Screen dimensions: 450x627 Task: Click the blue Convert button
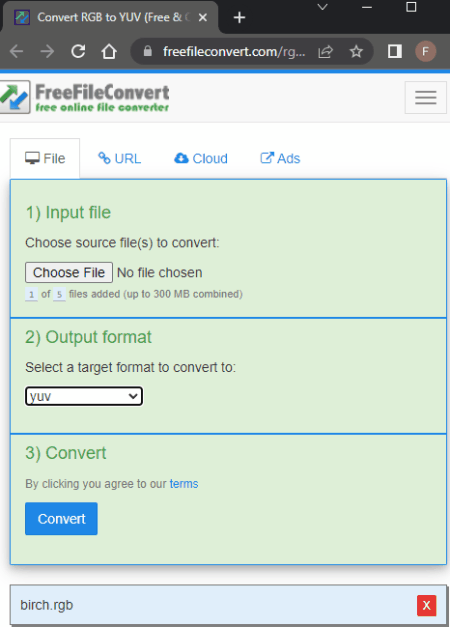click(x=61, y=519)
